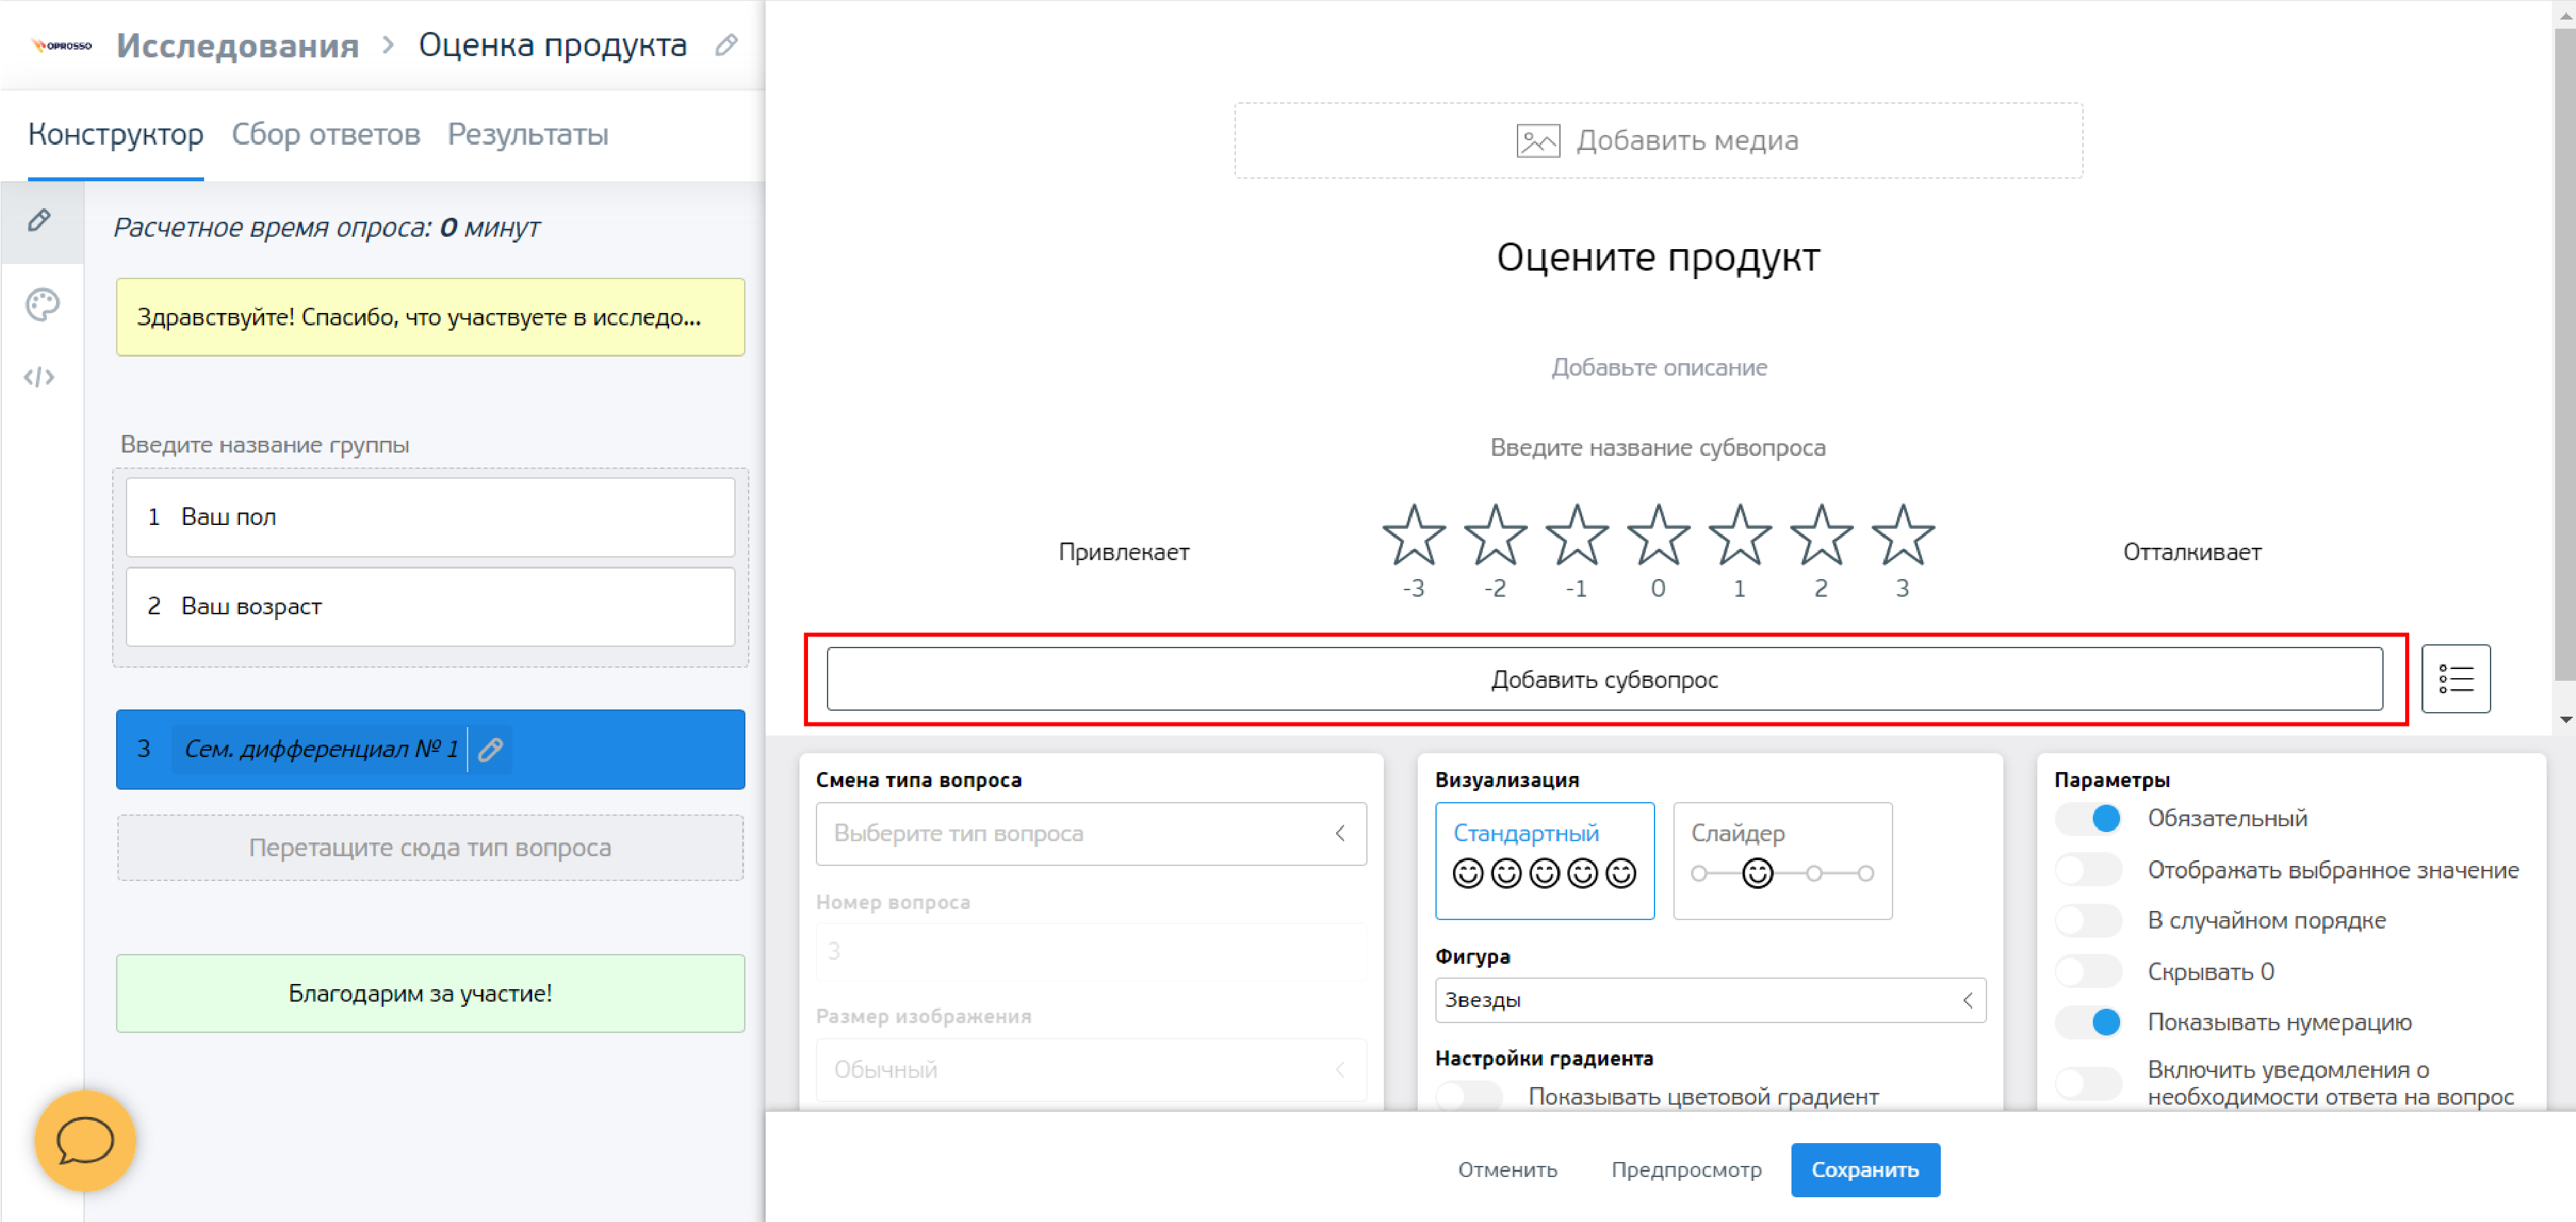Open the list options icon button
The image size is (2576, 1222).
(x=2456, y=679)
